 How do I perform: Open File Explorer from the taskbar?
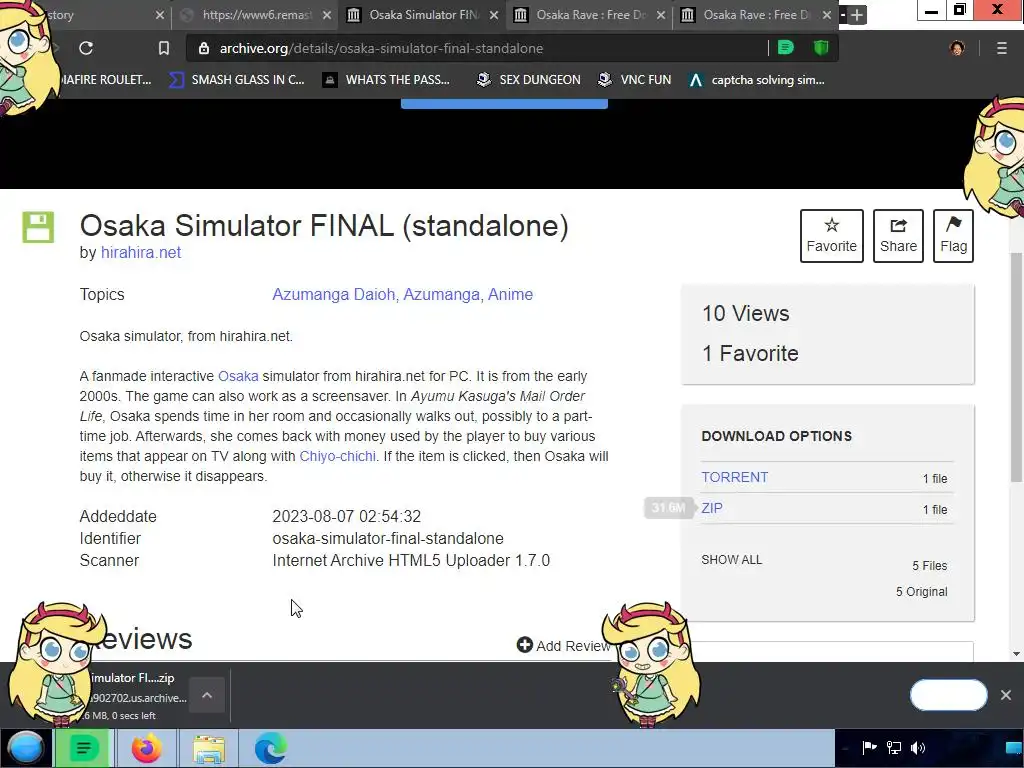[208, 748]
